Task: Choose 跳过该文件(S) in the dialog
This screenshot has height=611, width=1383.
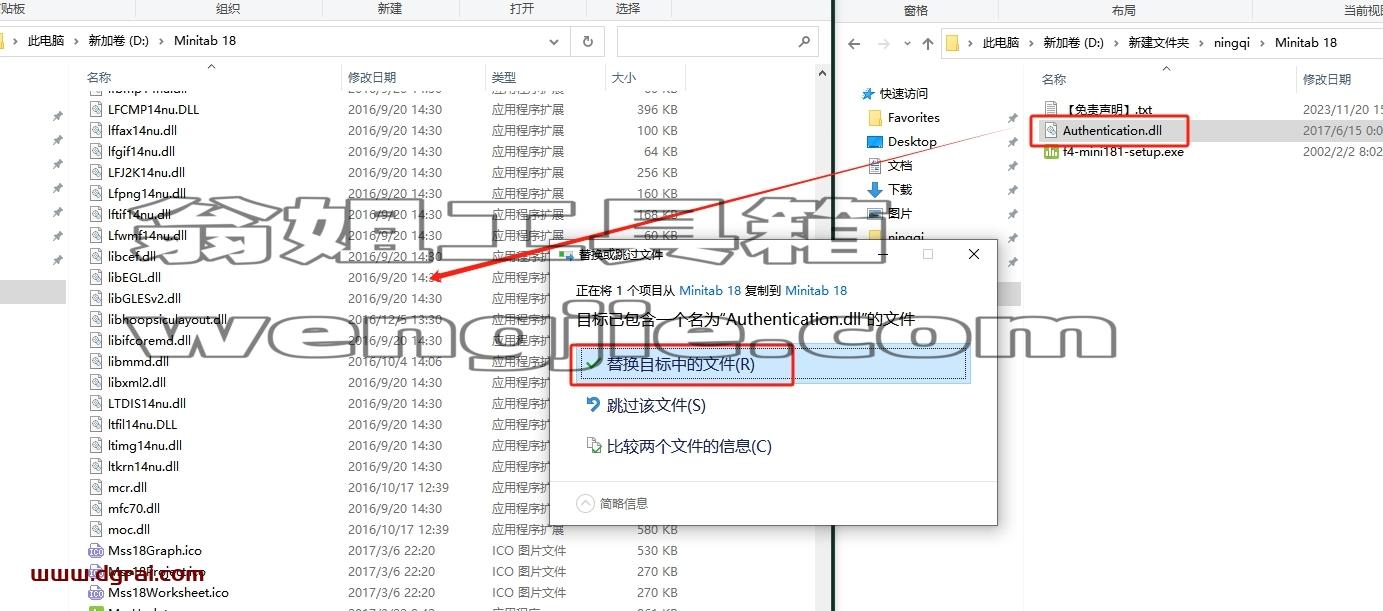Action: 645,405
